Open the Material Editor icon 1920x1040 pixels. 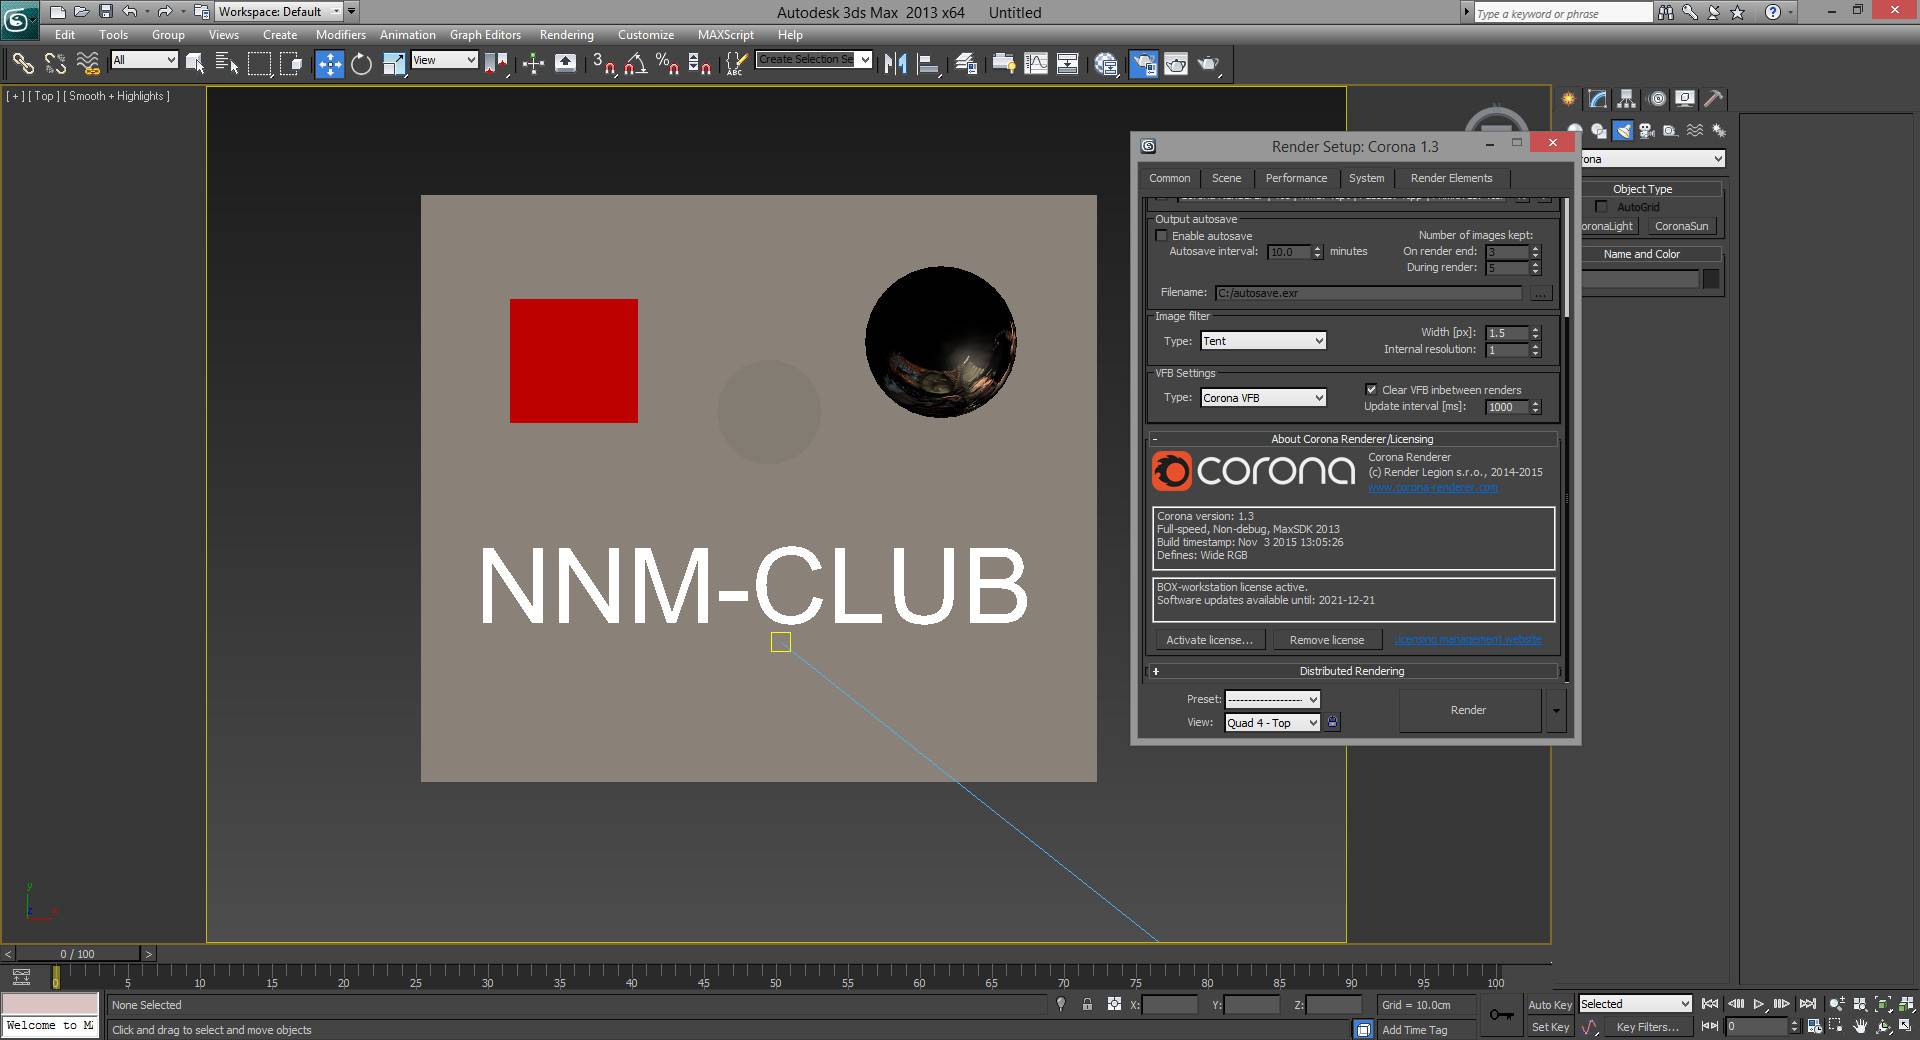point(1106,64)
